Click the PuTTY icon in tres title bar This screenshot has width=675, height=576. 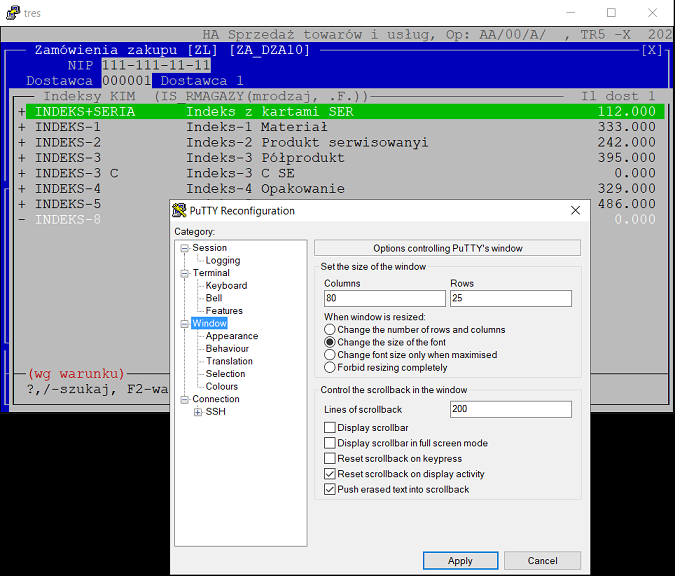pos(13,12)
